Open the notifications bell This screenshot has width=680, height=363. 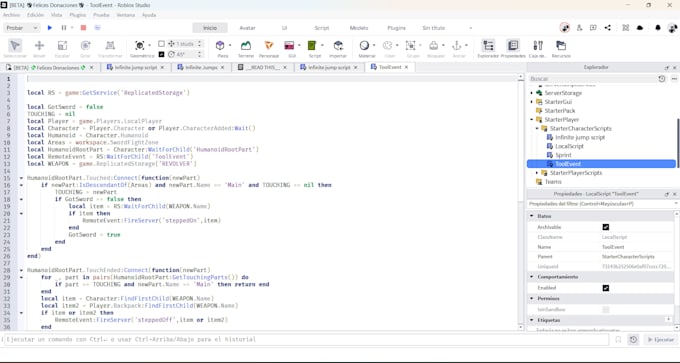[x=658, y=28]
